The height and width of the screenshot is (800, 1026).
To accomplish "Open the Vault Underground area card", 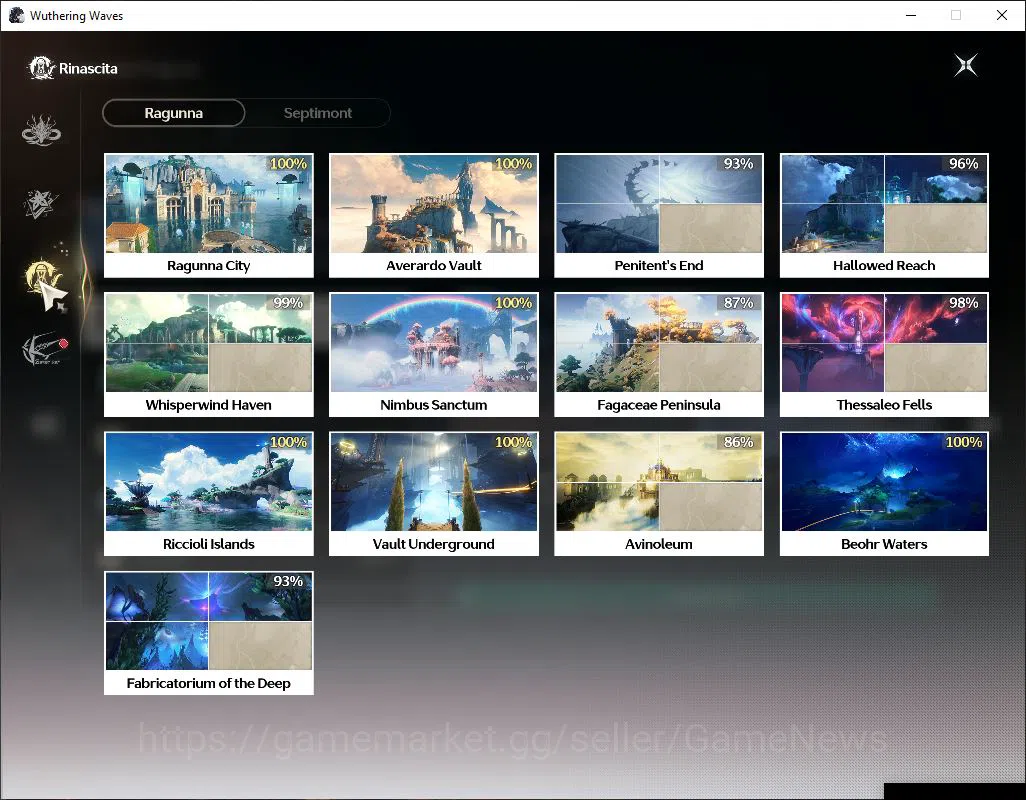I will (434, 494).
